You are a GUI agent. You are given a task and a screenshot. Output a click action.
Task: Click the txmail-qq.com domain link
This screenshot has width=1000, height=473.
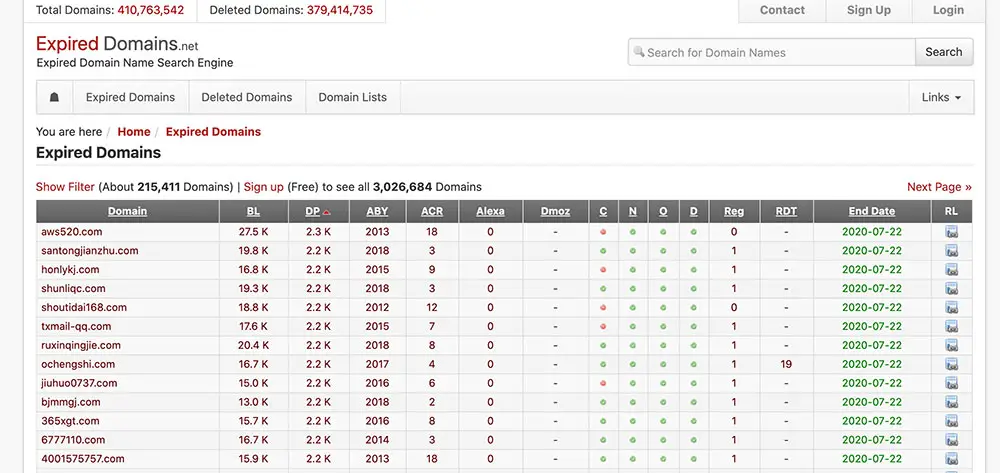pyautogui.click(x=76, y=326)
